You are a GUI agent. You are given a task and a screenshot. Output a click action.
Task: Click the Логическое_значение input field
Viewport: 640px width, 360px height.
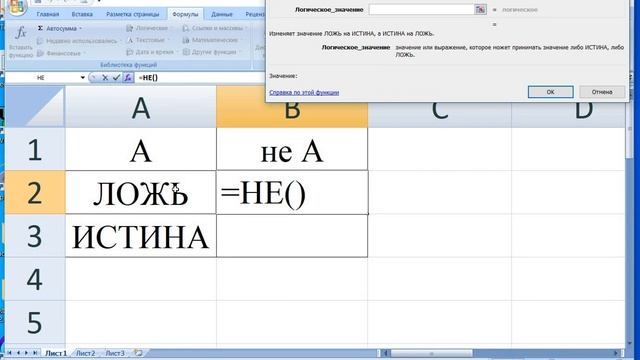422,9
